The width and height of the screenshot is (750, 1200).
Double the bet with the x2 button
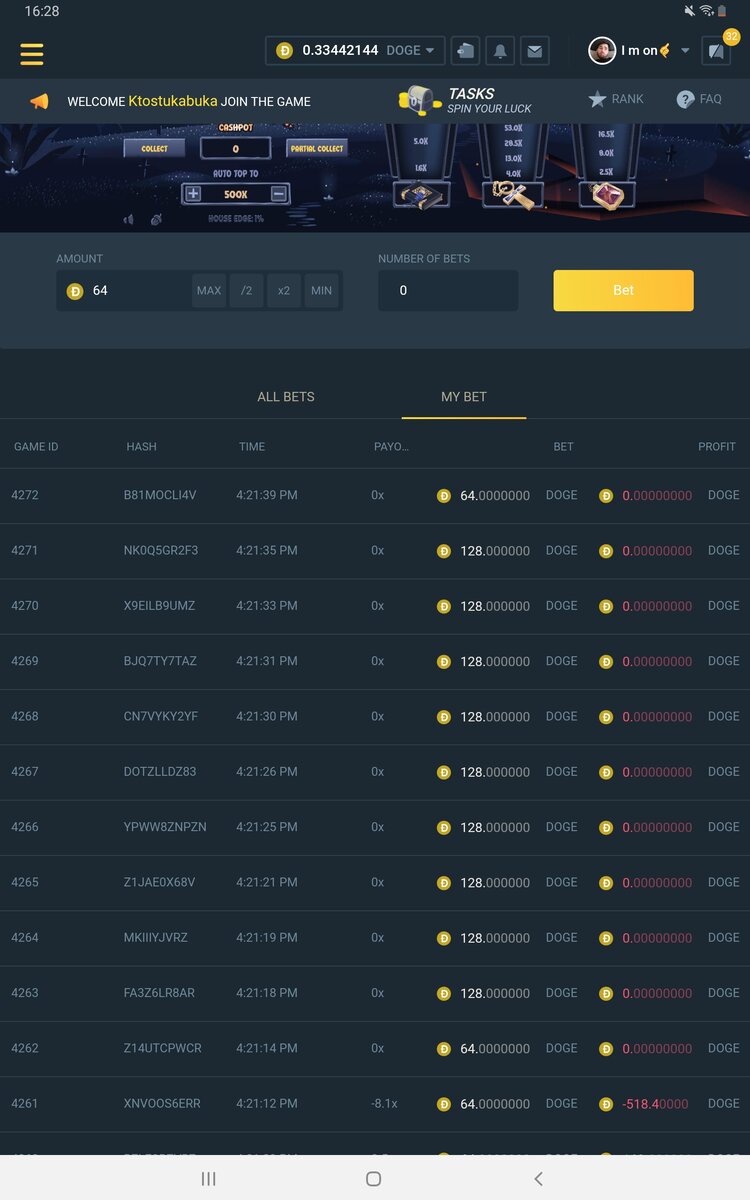click(x=284, y=291)
